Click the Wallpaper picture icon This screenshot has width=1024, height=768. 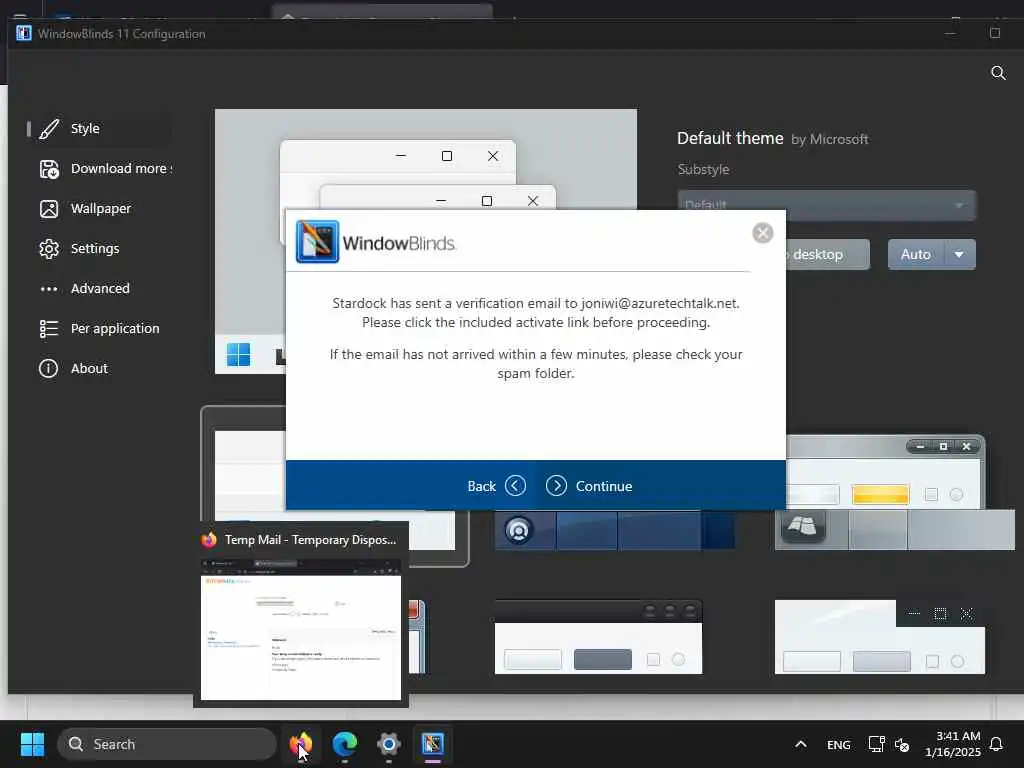click(48, 209)
